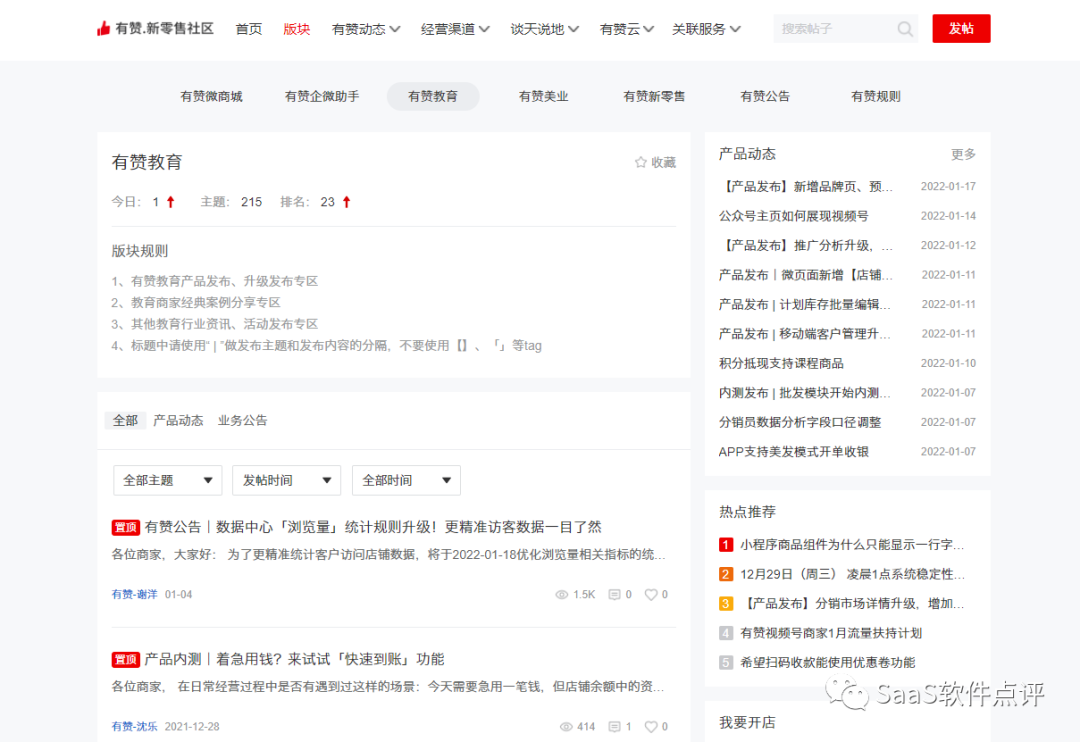Open 有赞视频号商家1月流量扶持计划 hot post
1080x742 pixels.
click(x=831, y=633)
